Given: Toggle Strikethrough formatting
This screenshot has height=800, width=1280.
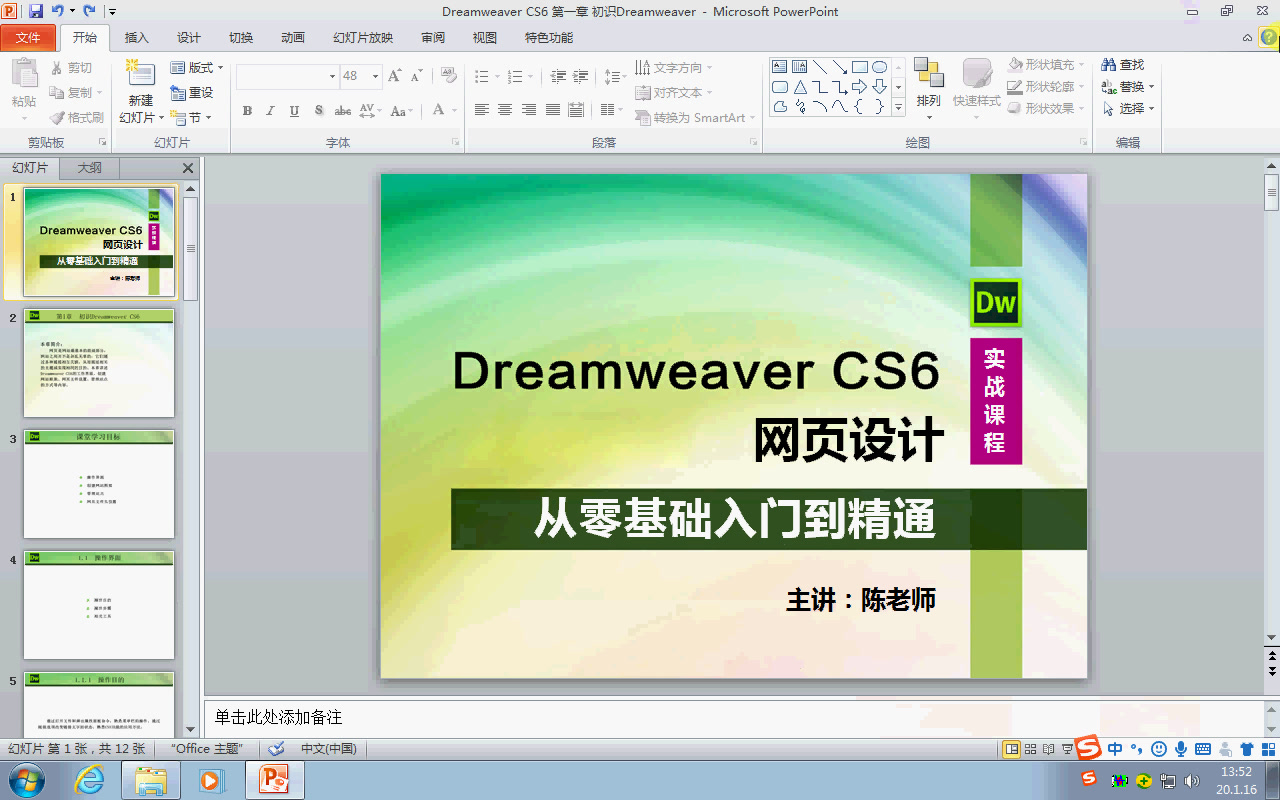Looking at the screenshot, I should [x=343, y=111].
